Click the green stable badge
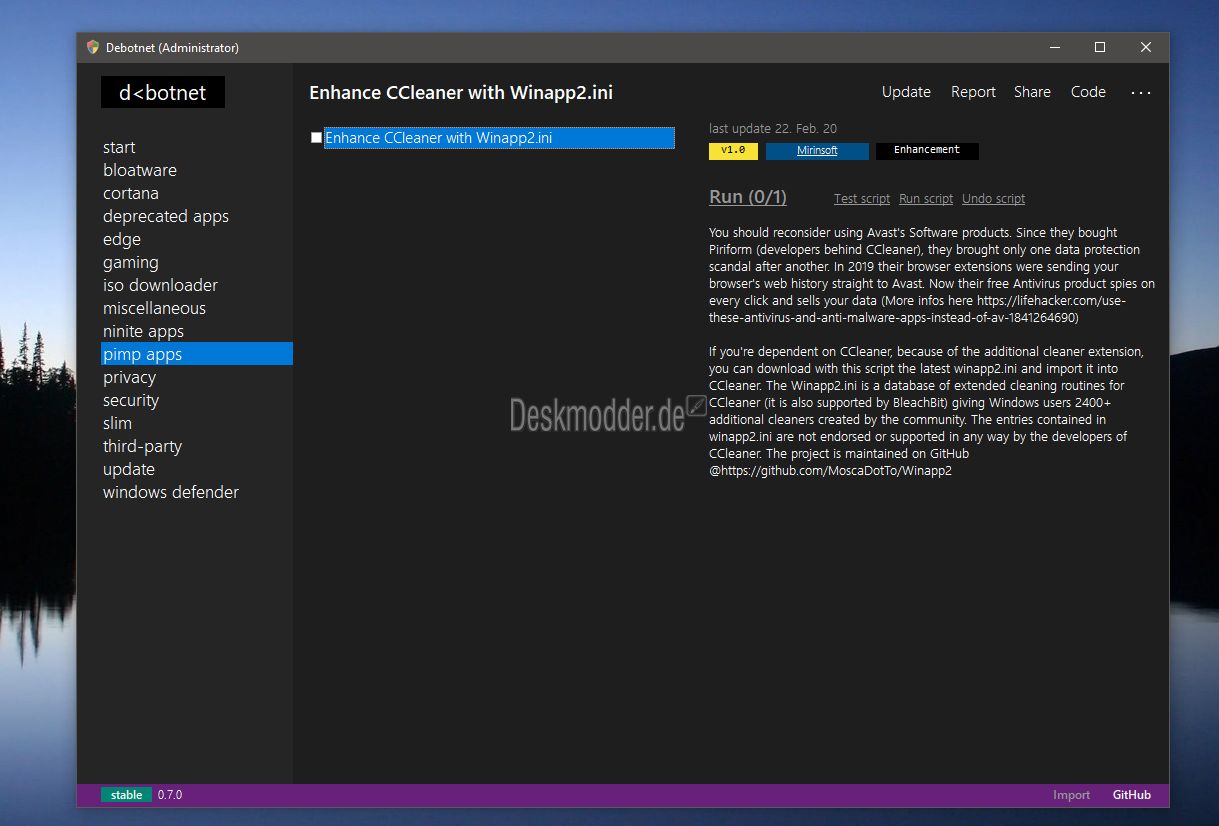 [x=126, y=795]
